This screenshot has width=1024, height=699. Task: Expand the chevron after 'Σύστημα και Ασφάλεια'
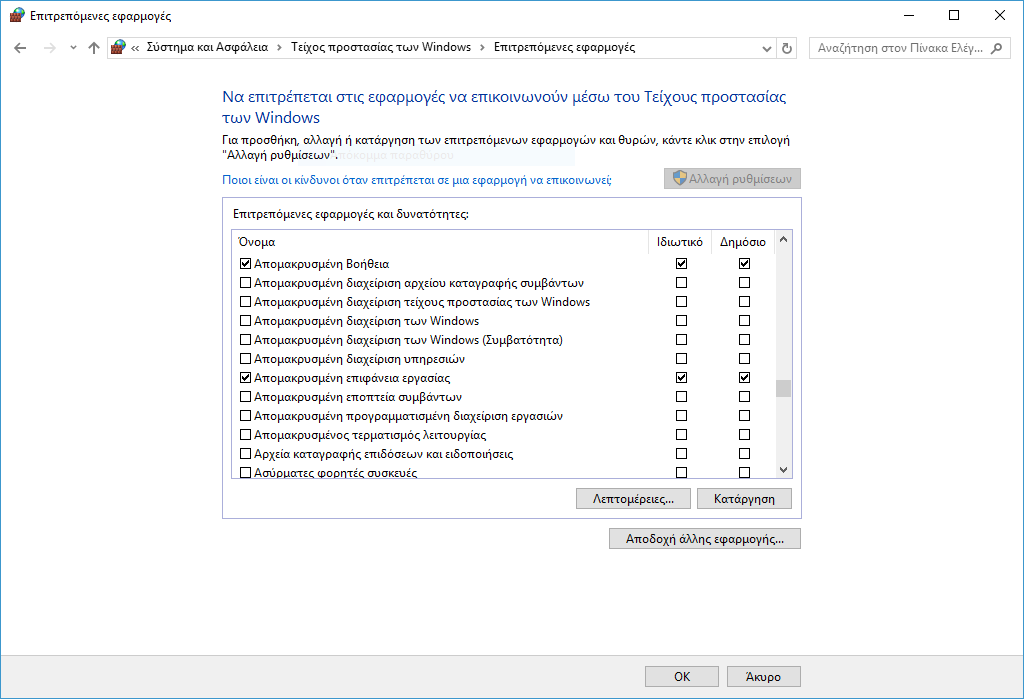click(x=280, y=48)
